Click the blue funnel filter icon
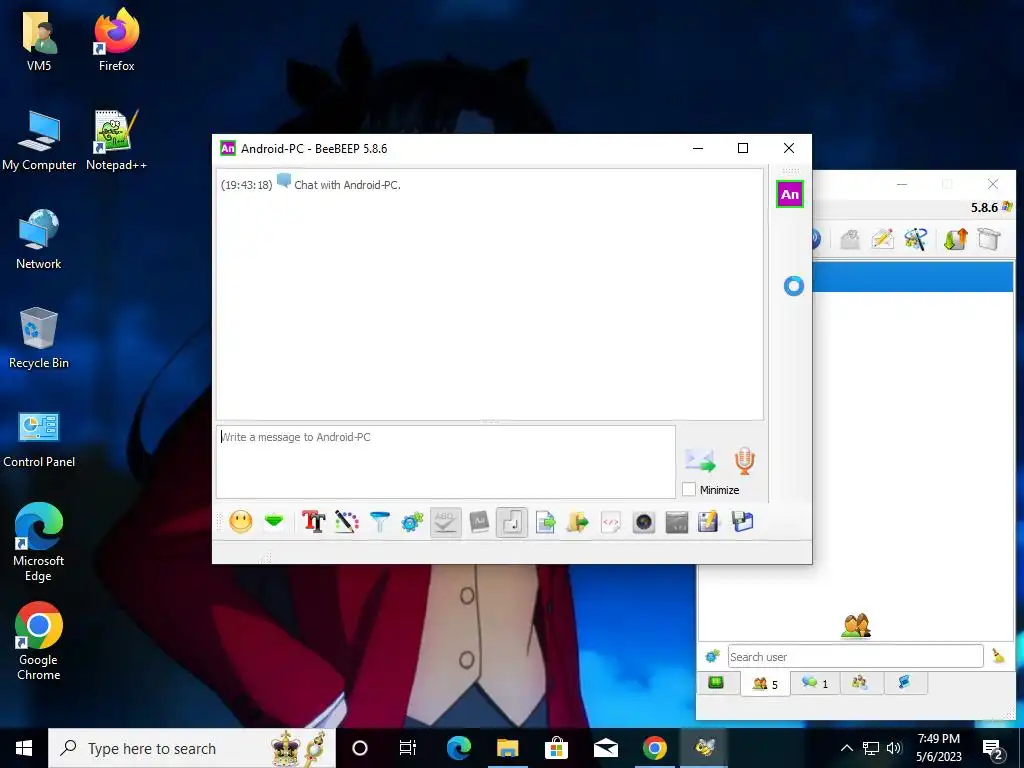Screen dimensions: 1024x768 (x=379, y=522)
